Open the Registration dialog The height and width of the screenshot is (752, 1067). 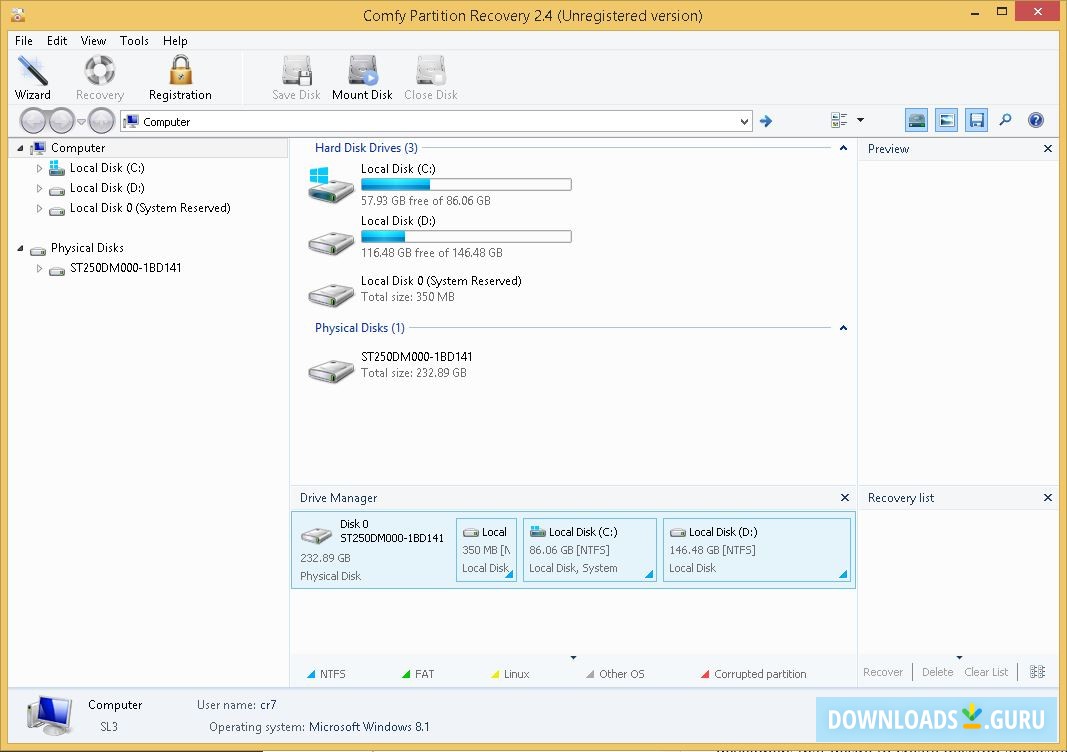coord(179,75)
